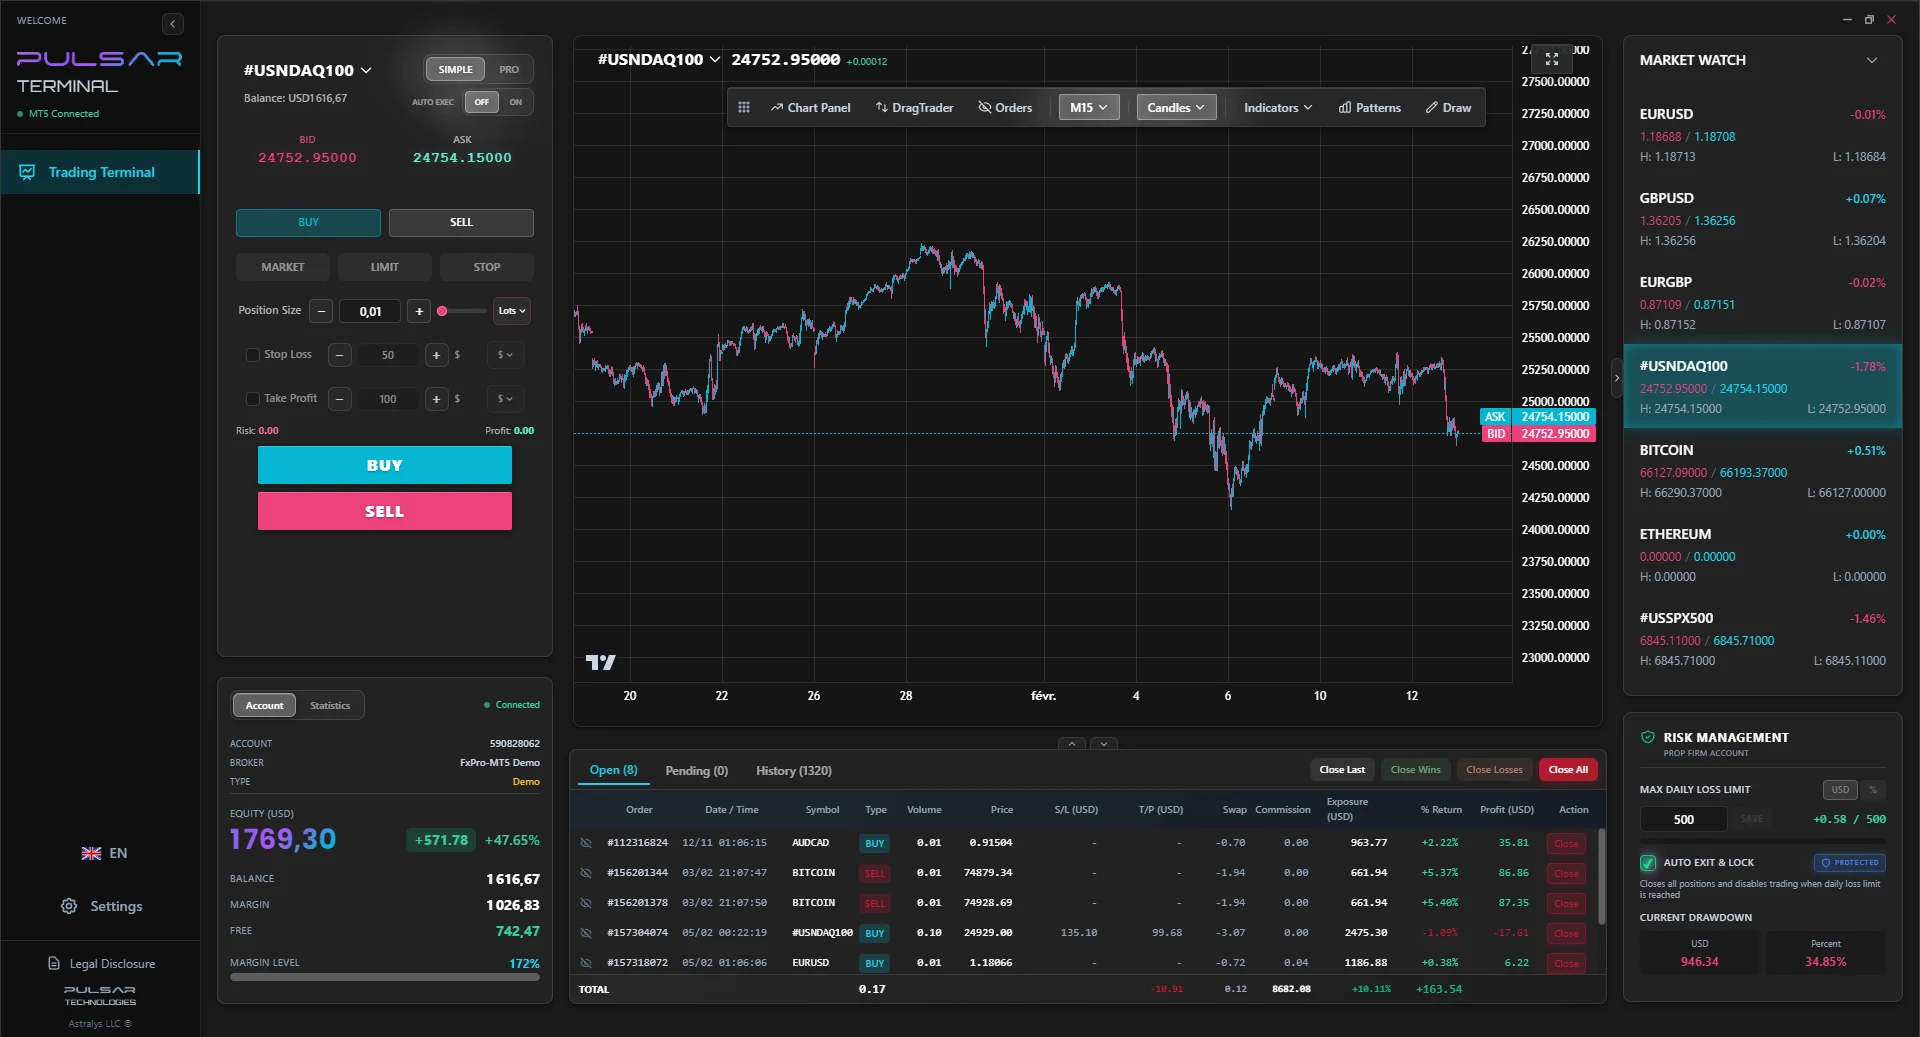Switch order panel to SIMPLE mode
This screenshot has height=1037, width=1920.
pyautogui.click(x=455, y=69)
